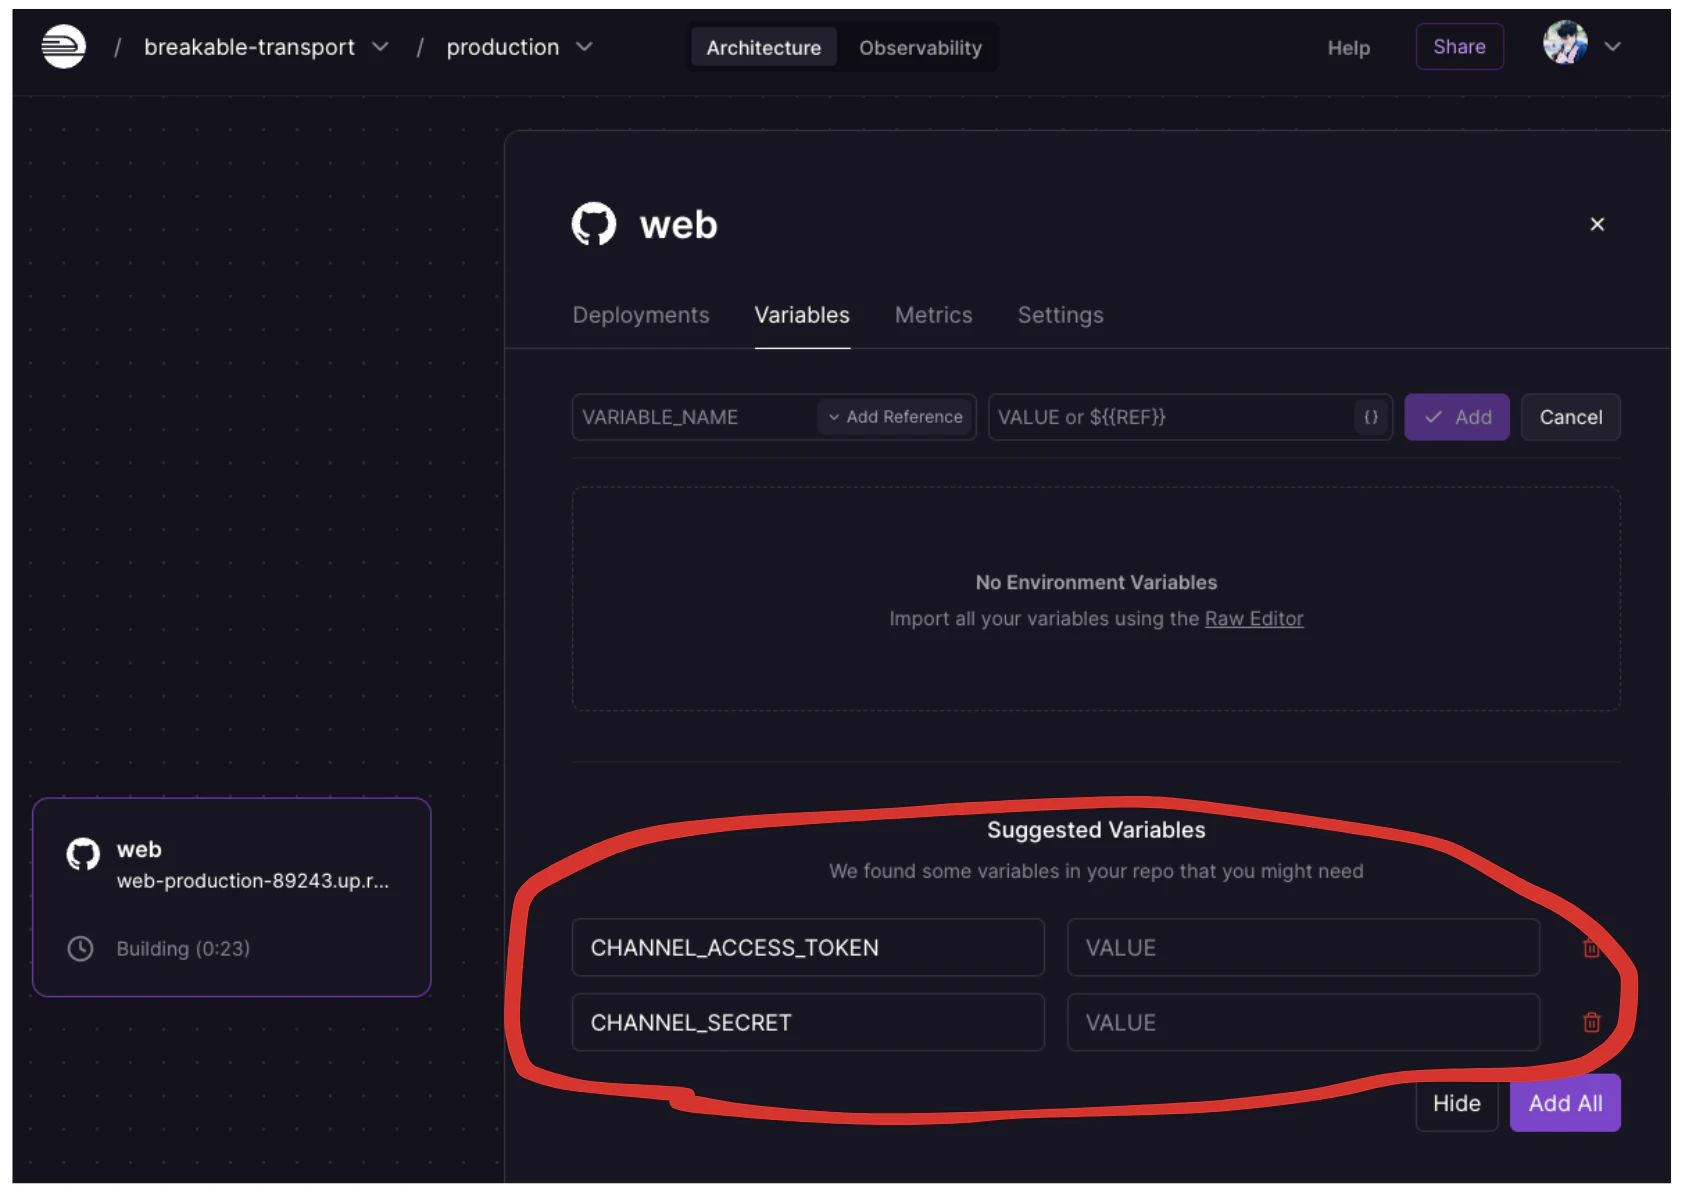Image resolution: width=1684 pixels, height=1196 pixels.
Task: Delete the CHANNEL_ACCESS_TOKEN suggested variable
Action: point(1591,948)
